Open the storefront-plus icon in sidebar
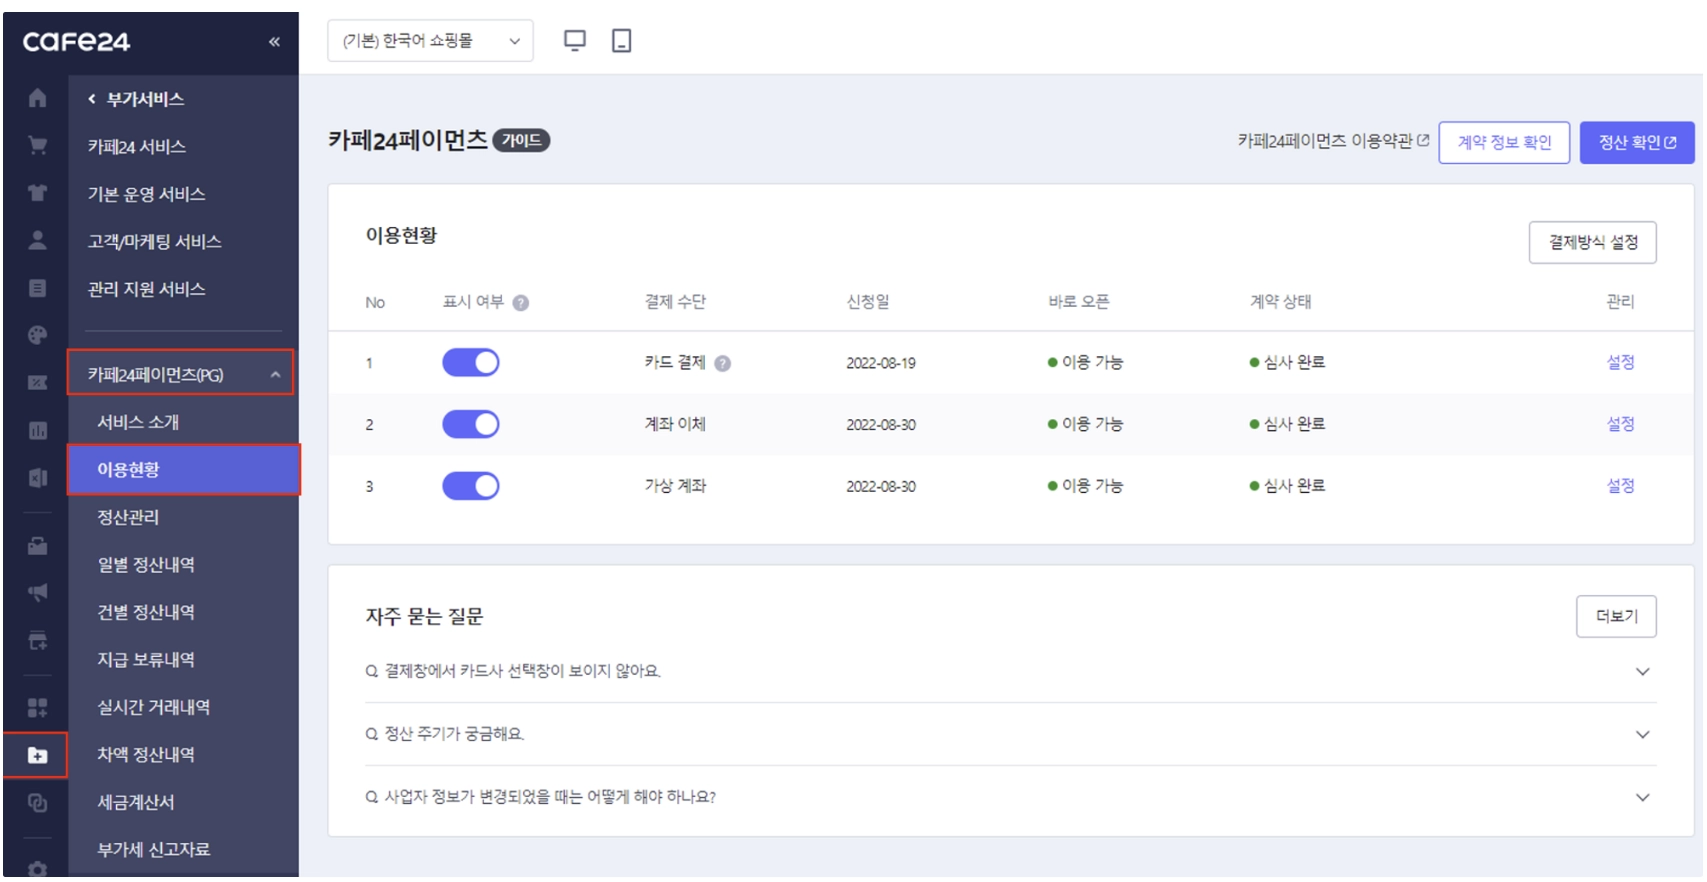The height and width of the screenshot is (882, 1707). (37, 641)
